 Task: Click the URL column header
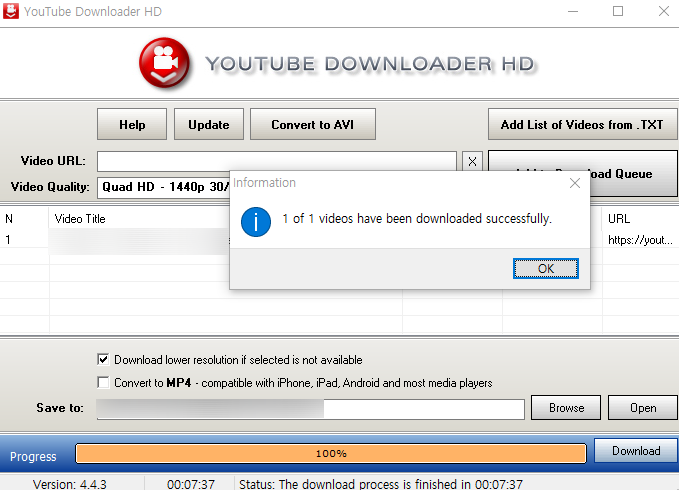640,219
